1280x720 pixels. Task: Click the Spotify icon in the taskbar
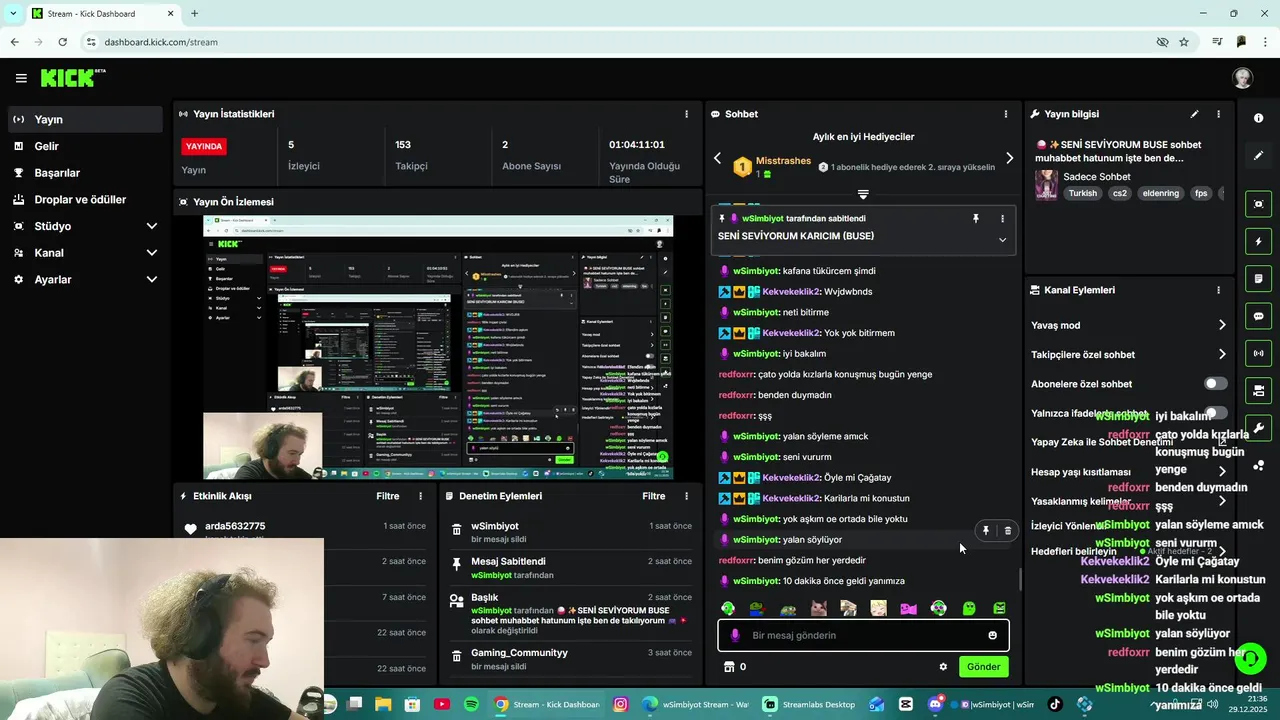pyautogui.click(x=471, y=704)
